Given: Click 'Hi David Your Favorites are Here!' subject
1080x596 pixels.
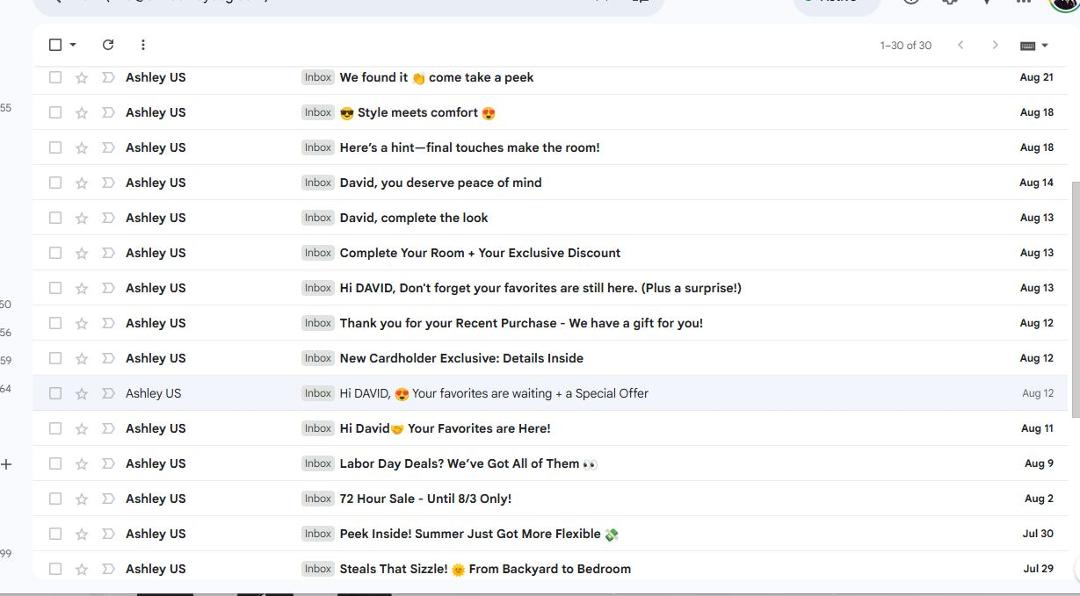Looking at the screenshot, I should pyautogui.click(x=445, y=429).
